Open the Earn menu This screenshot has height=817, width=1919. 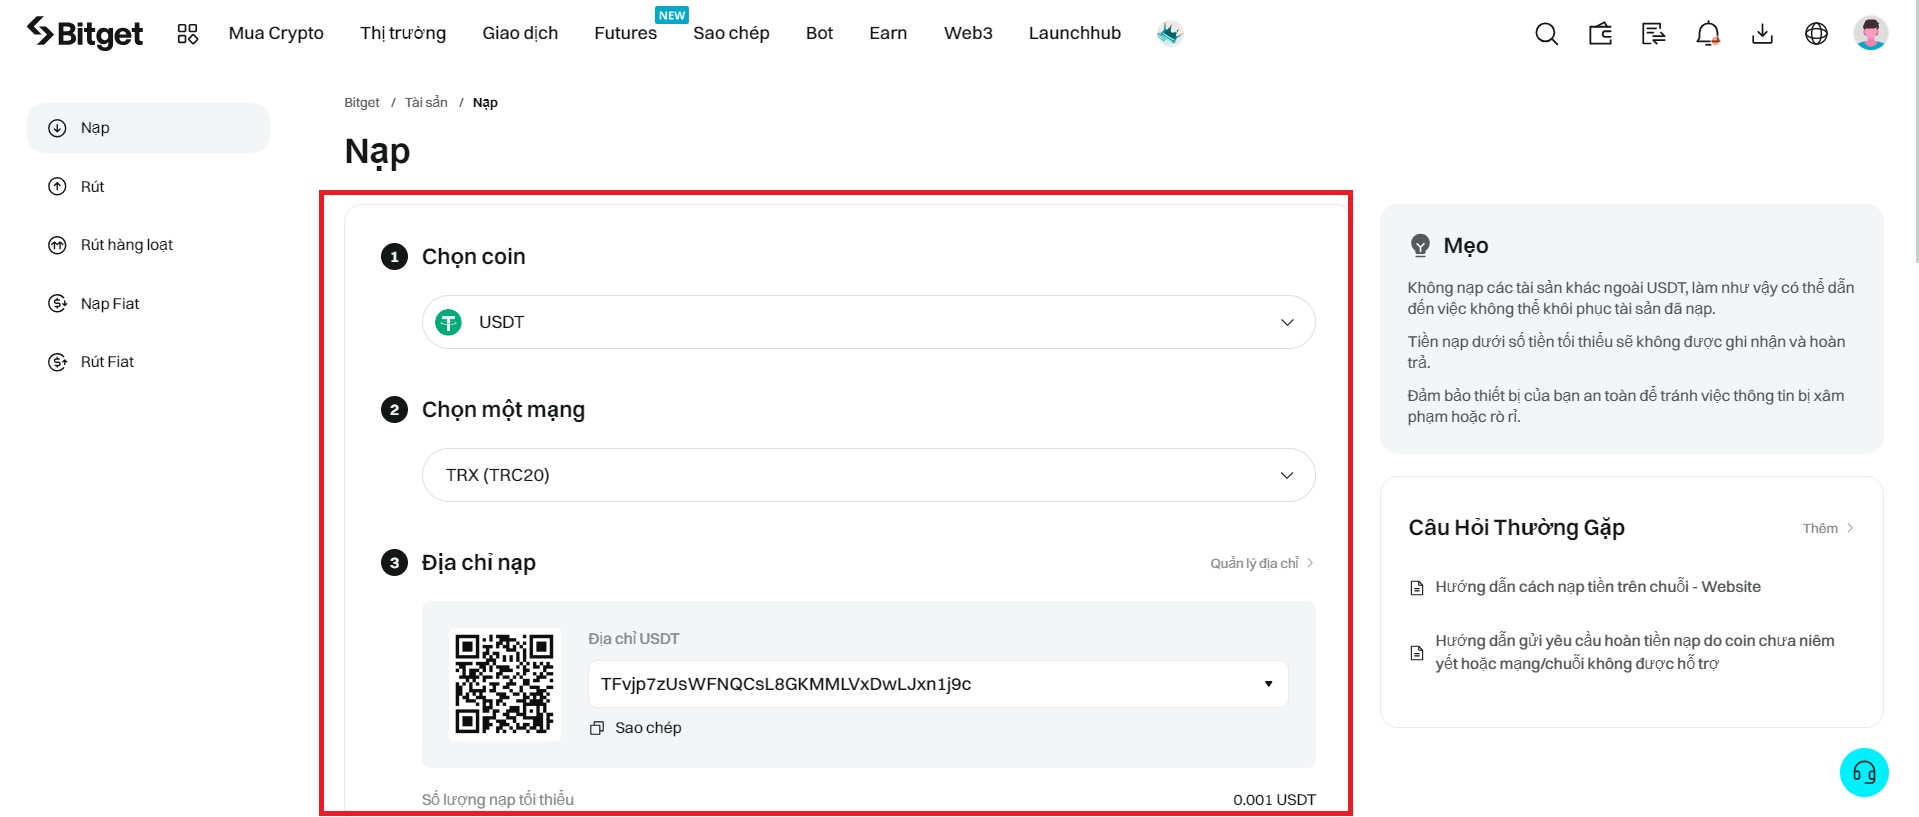click(x=888, y=33)
